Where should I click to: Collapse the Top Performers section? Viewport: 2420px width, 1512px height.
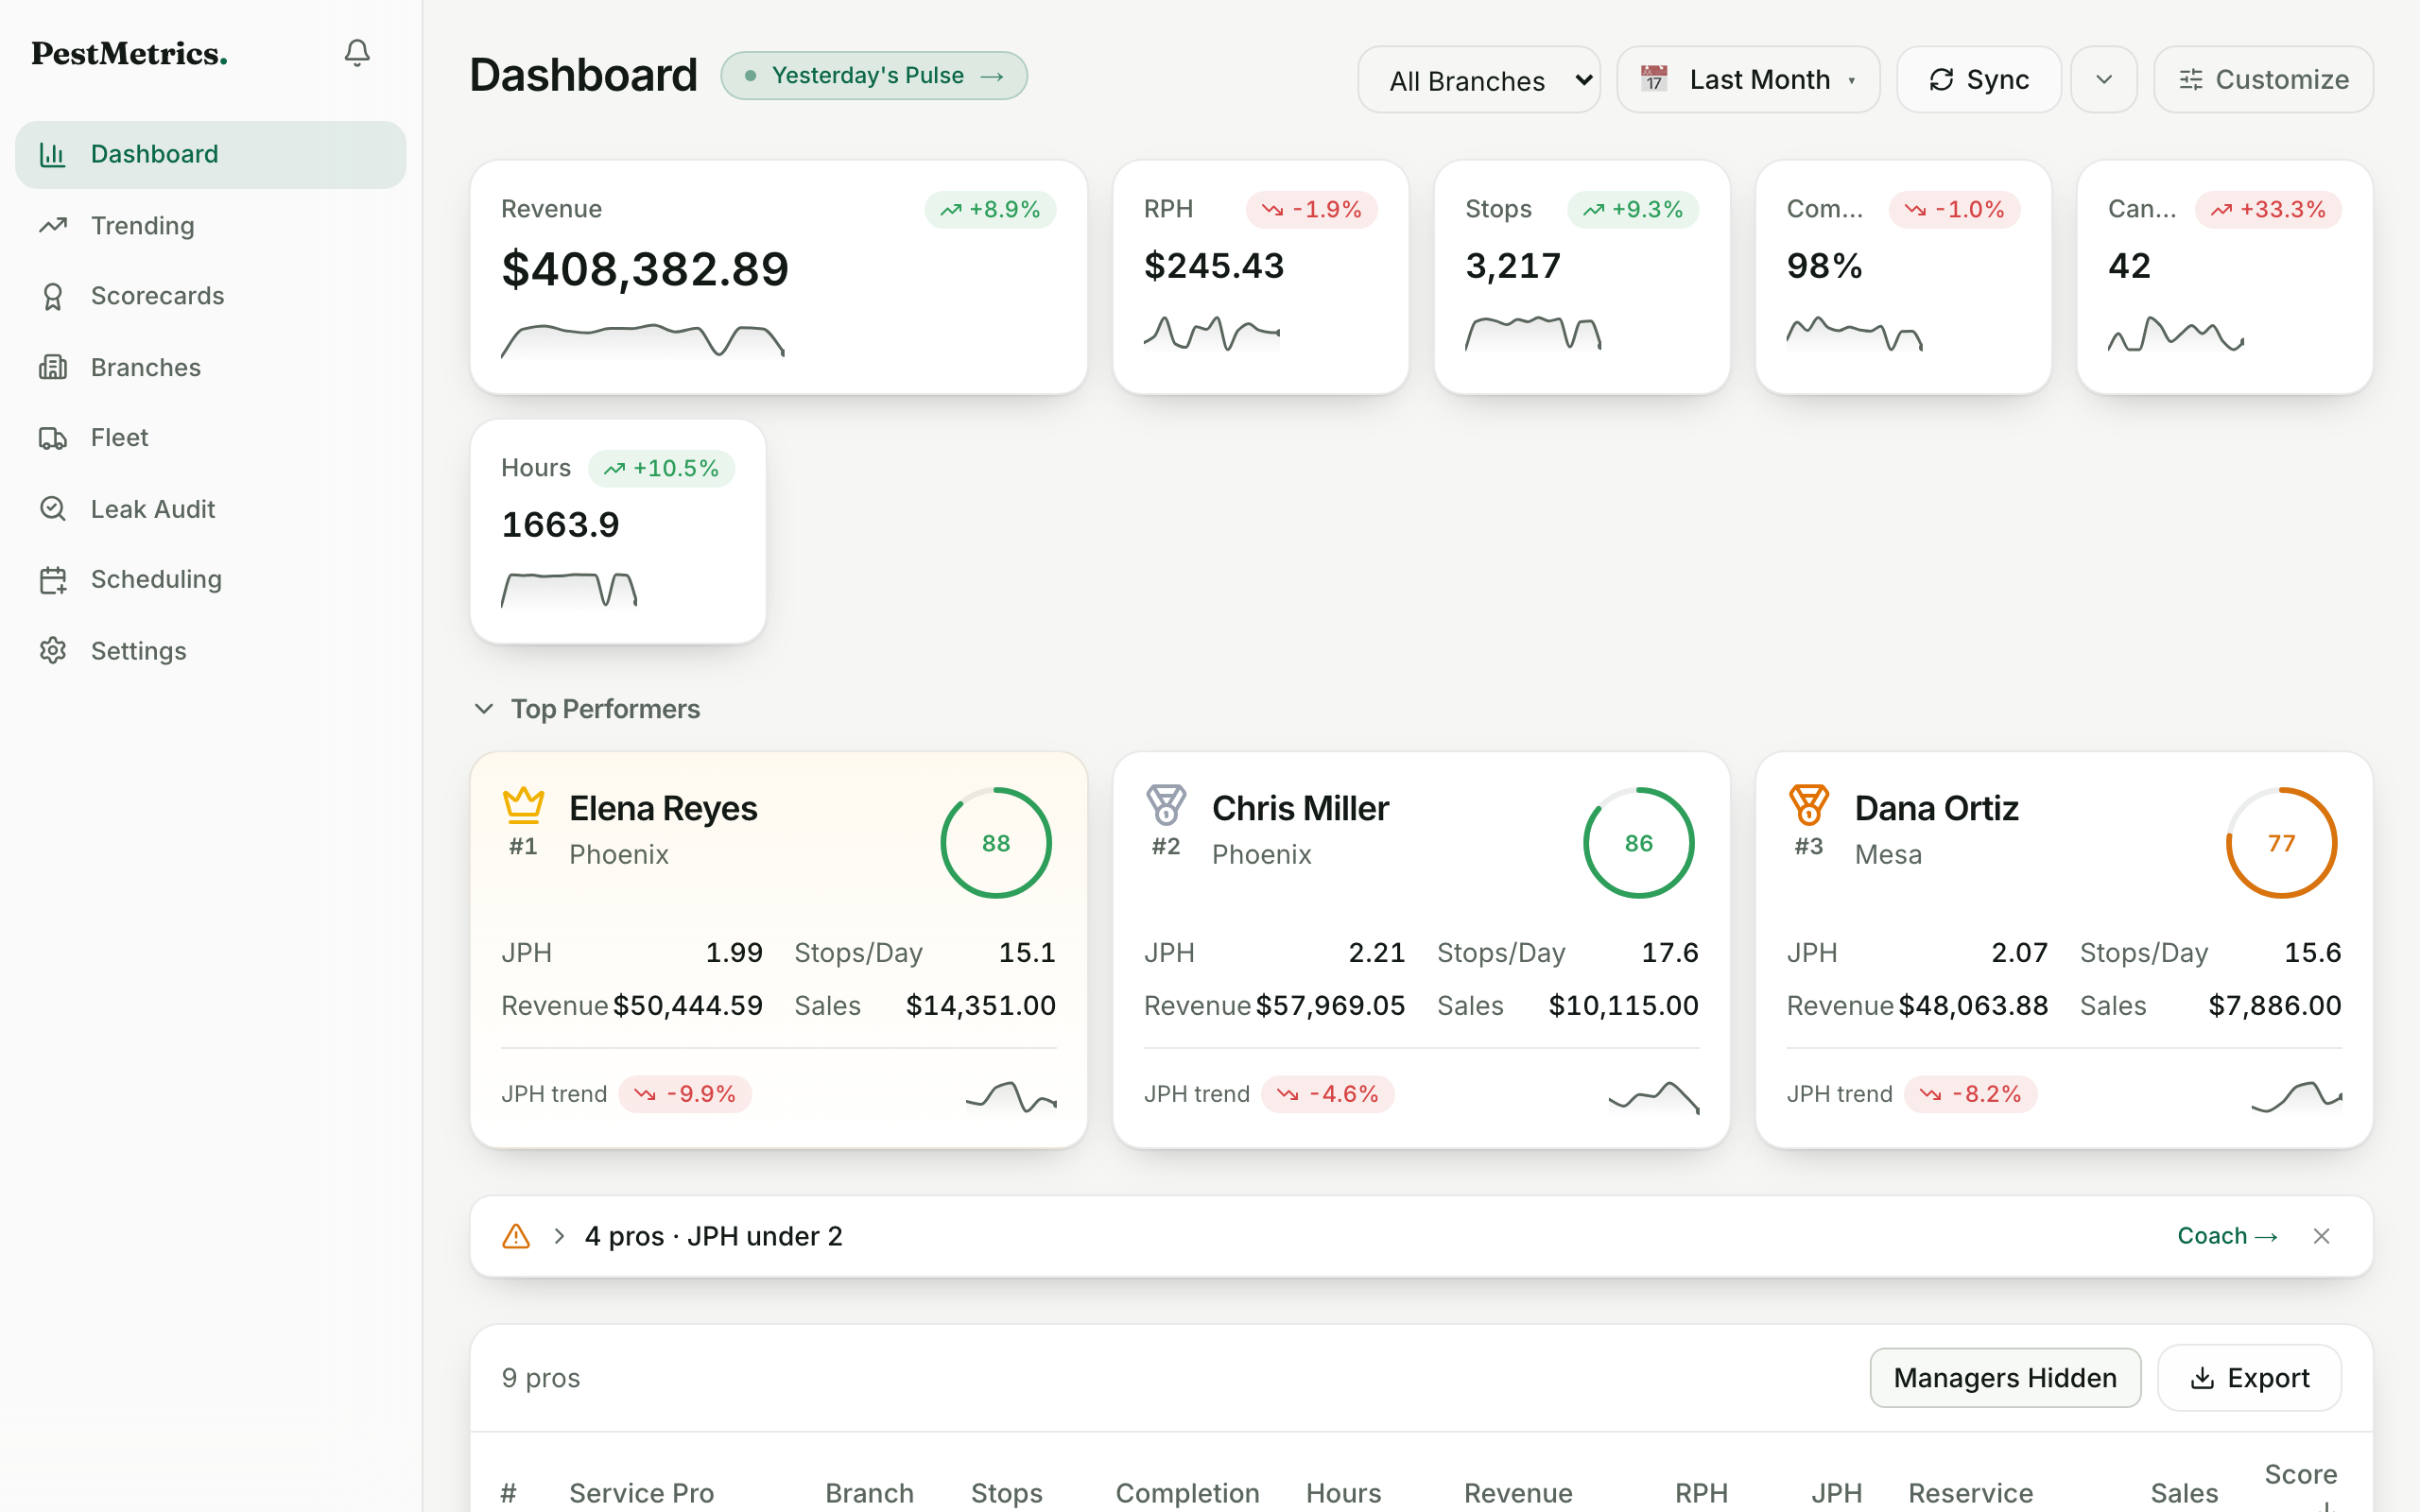(484, 709)
